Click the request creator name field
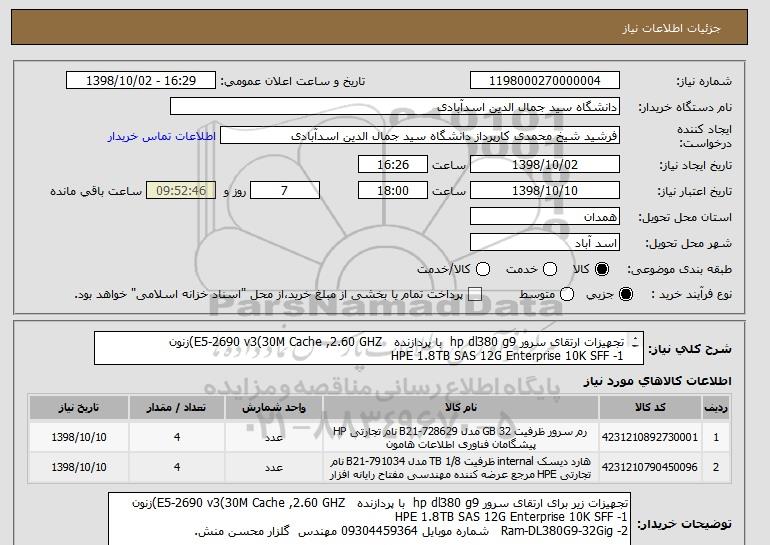The width and height of the screenshot is (770, 545). coord(420,136)
